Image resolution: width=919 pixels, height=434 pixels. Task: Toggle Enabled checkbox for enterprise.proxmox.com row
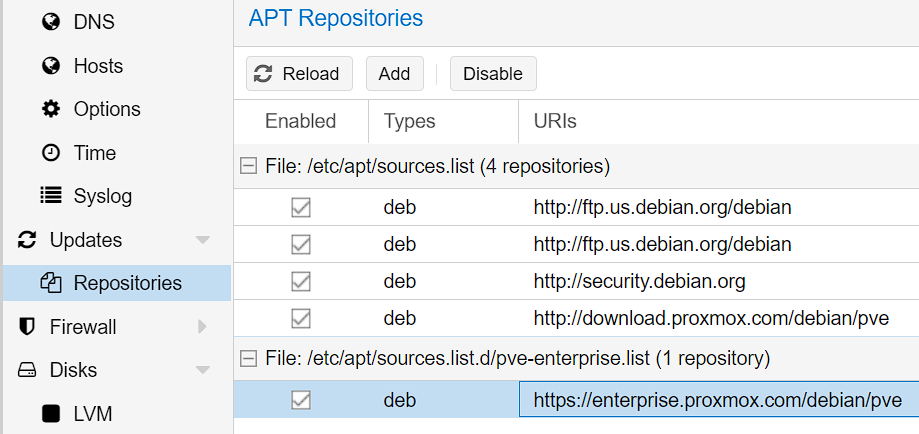pyautogui.click(x=301, y=400)
